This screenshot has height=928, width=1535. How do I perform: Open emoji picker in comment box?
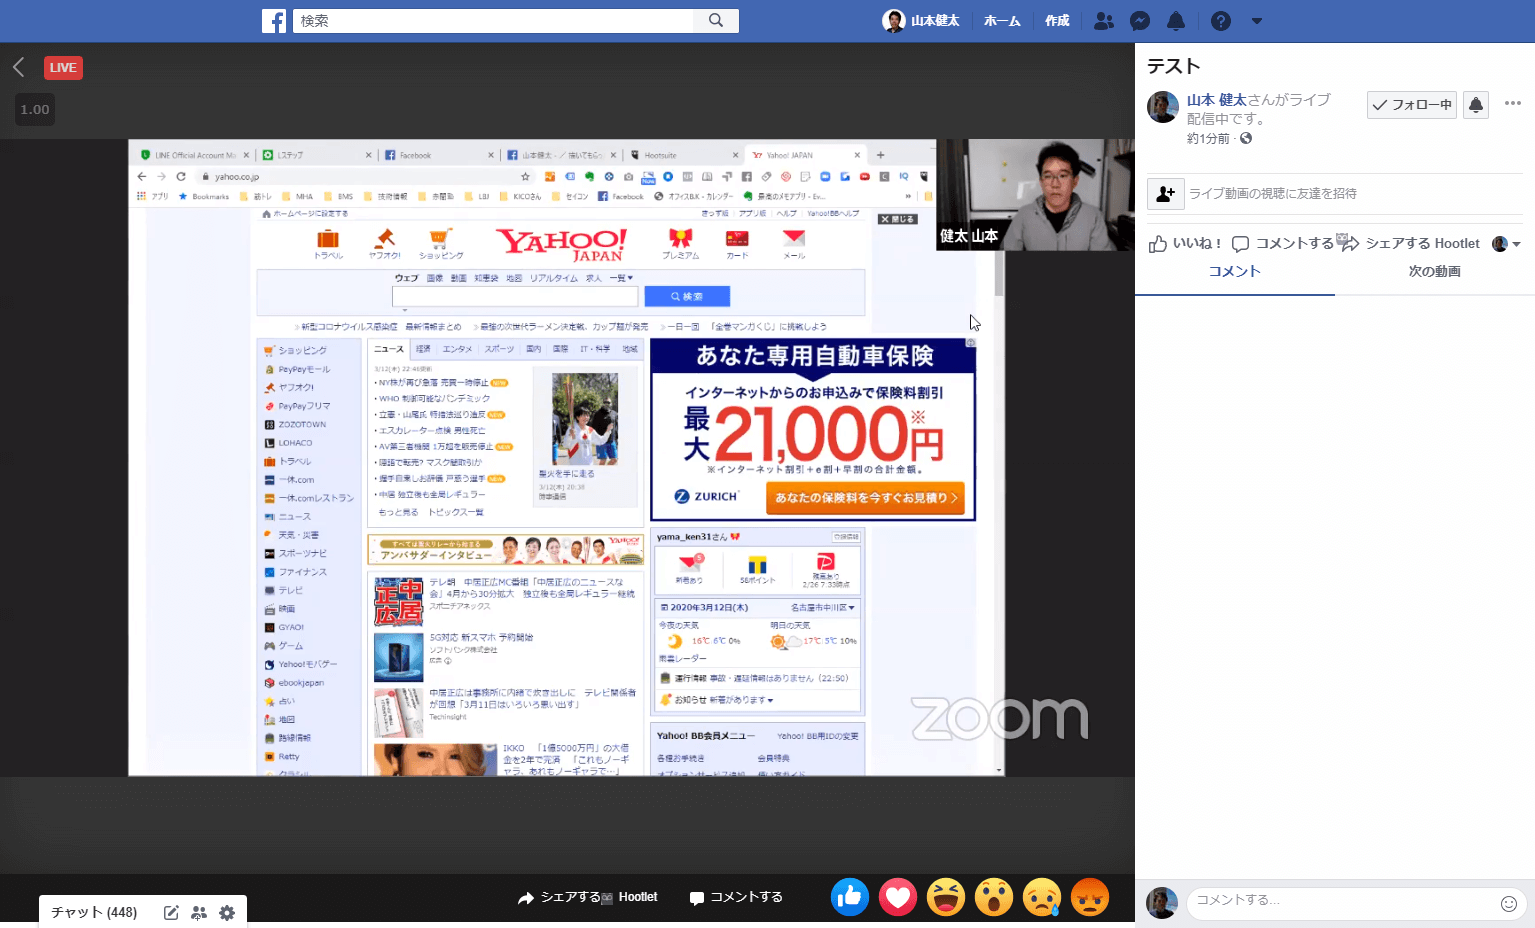pos(1509,904)
